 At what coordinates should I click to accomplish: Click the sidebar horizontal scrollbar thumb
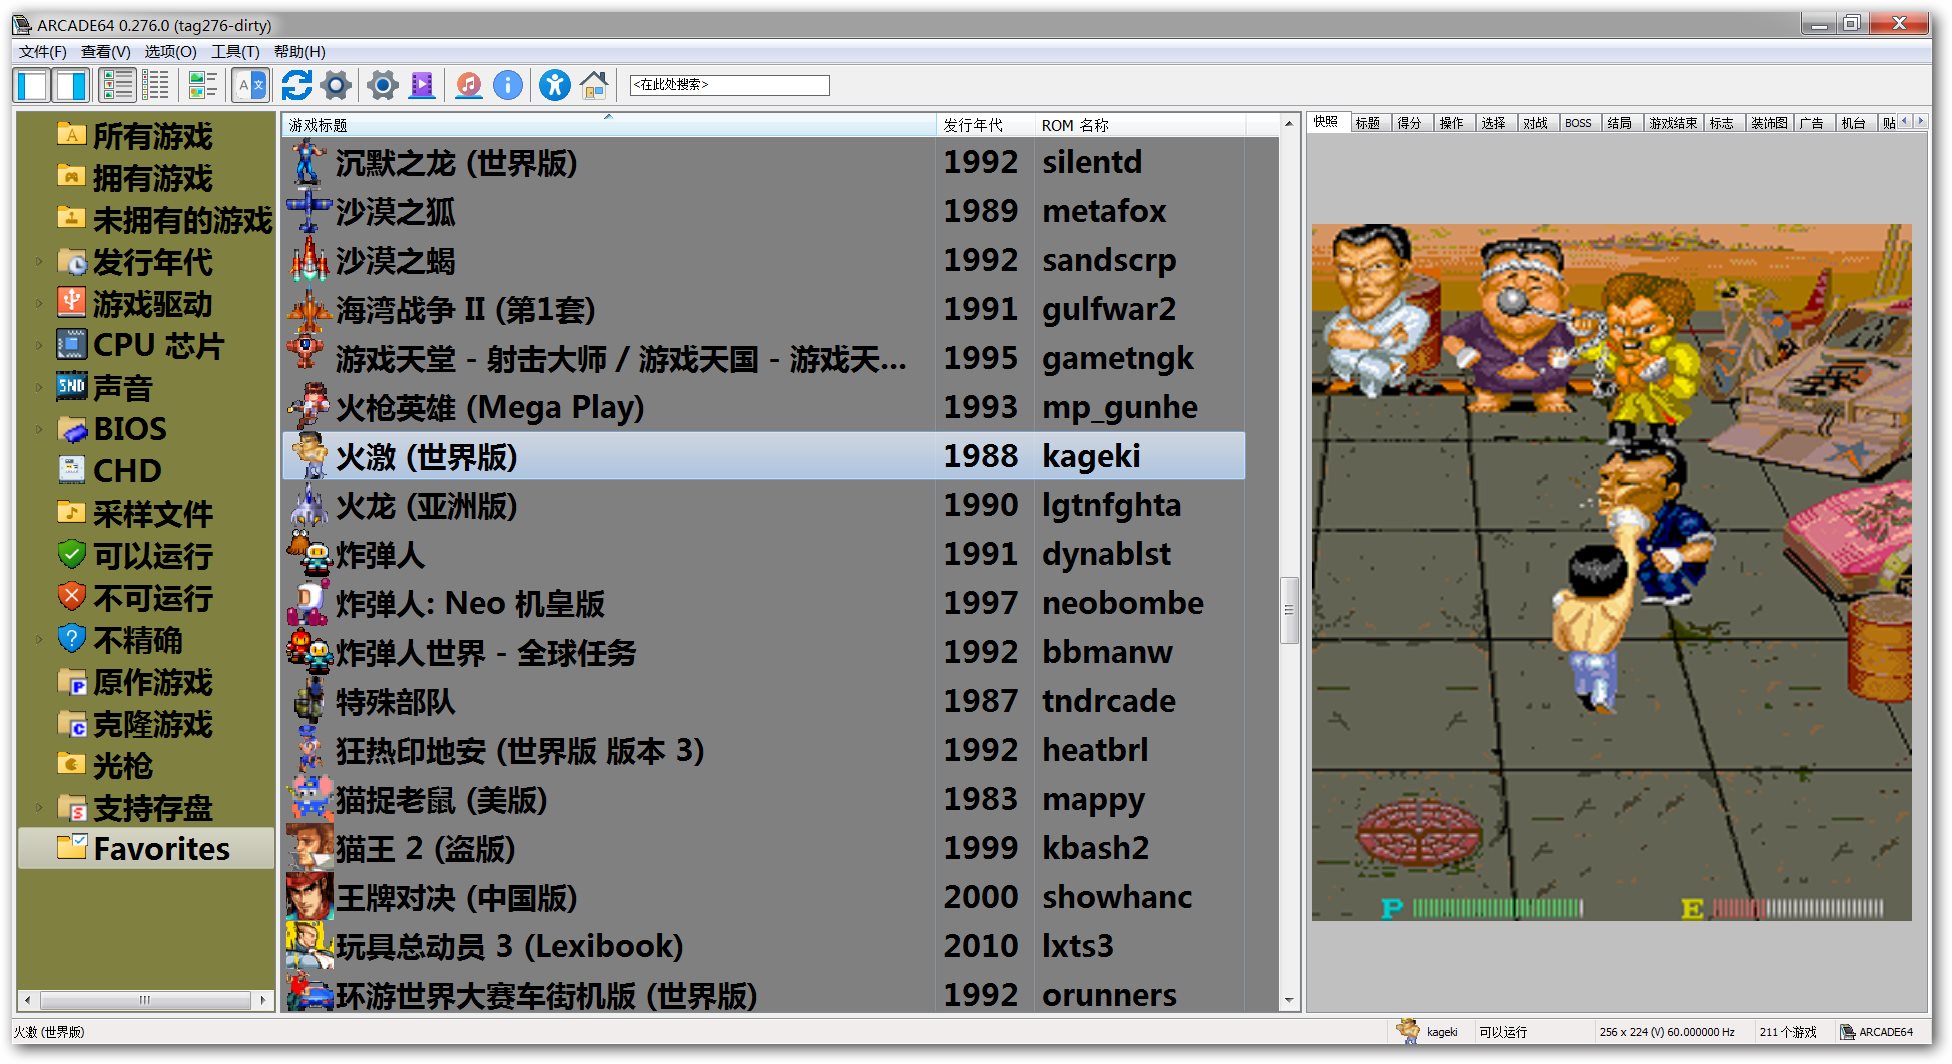click(146, 1000)
